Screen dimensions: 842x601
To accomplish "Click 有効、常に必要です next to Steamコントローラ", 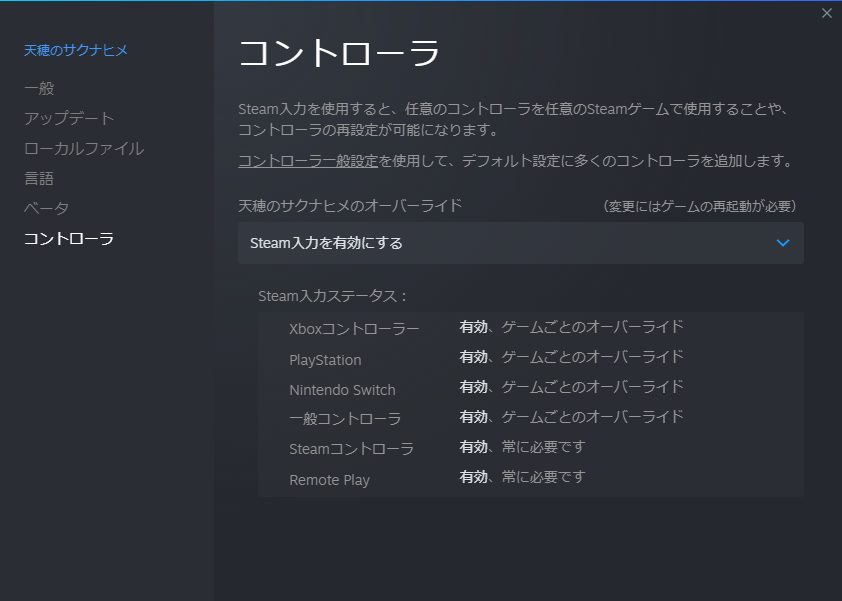I will [522, 446].
